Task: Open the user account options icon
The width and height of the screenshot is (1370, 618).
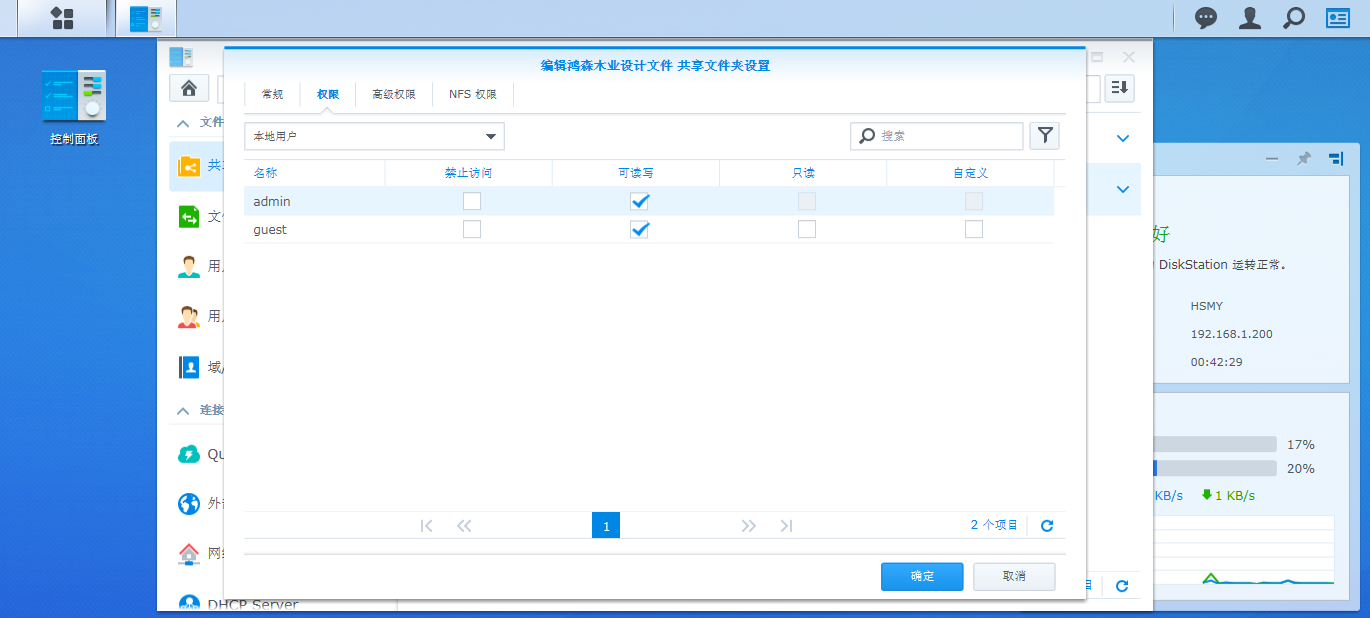Action: [1250, 18]
